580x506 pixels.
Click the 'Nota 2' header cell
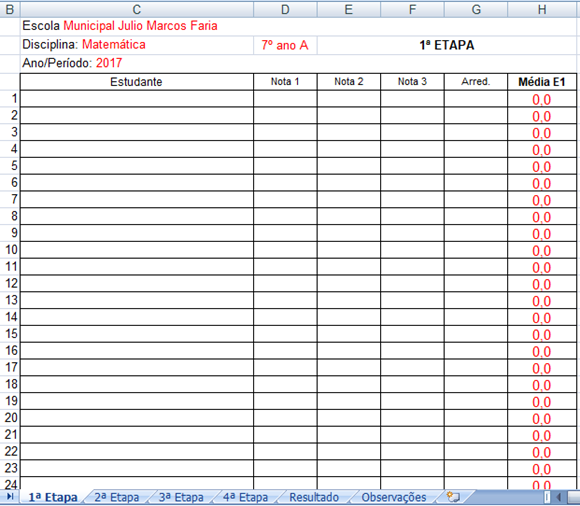[x=349, y=82]
